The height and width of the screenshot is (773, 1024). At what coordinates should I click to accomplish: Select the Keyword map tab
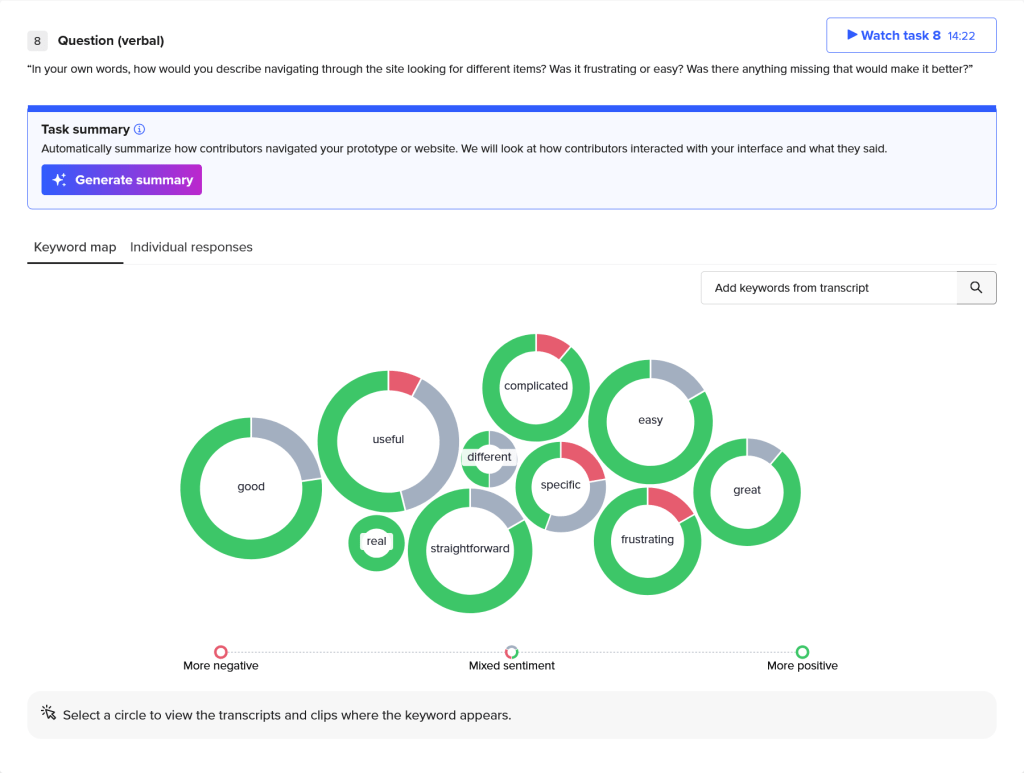pos(75,247)
